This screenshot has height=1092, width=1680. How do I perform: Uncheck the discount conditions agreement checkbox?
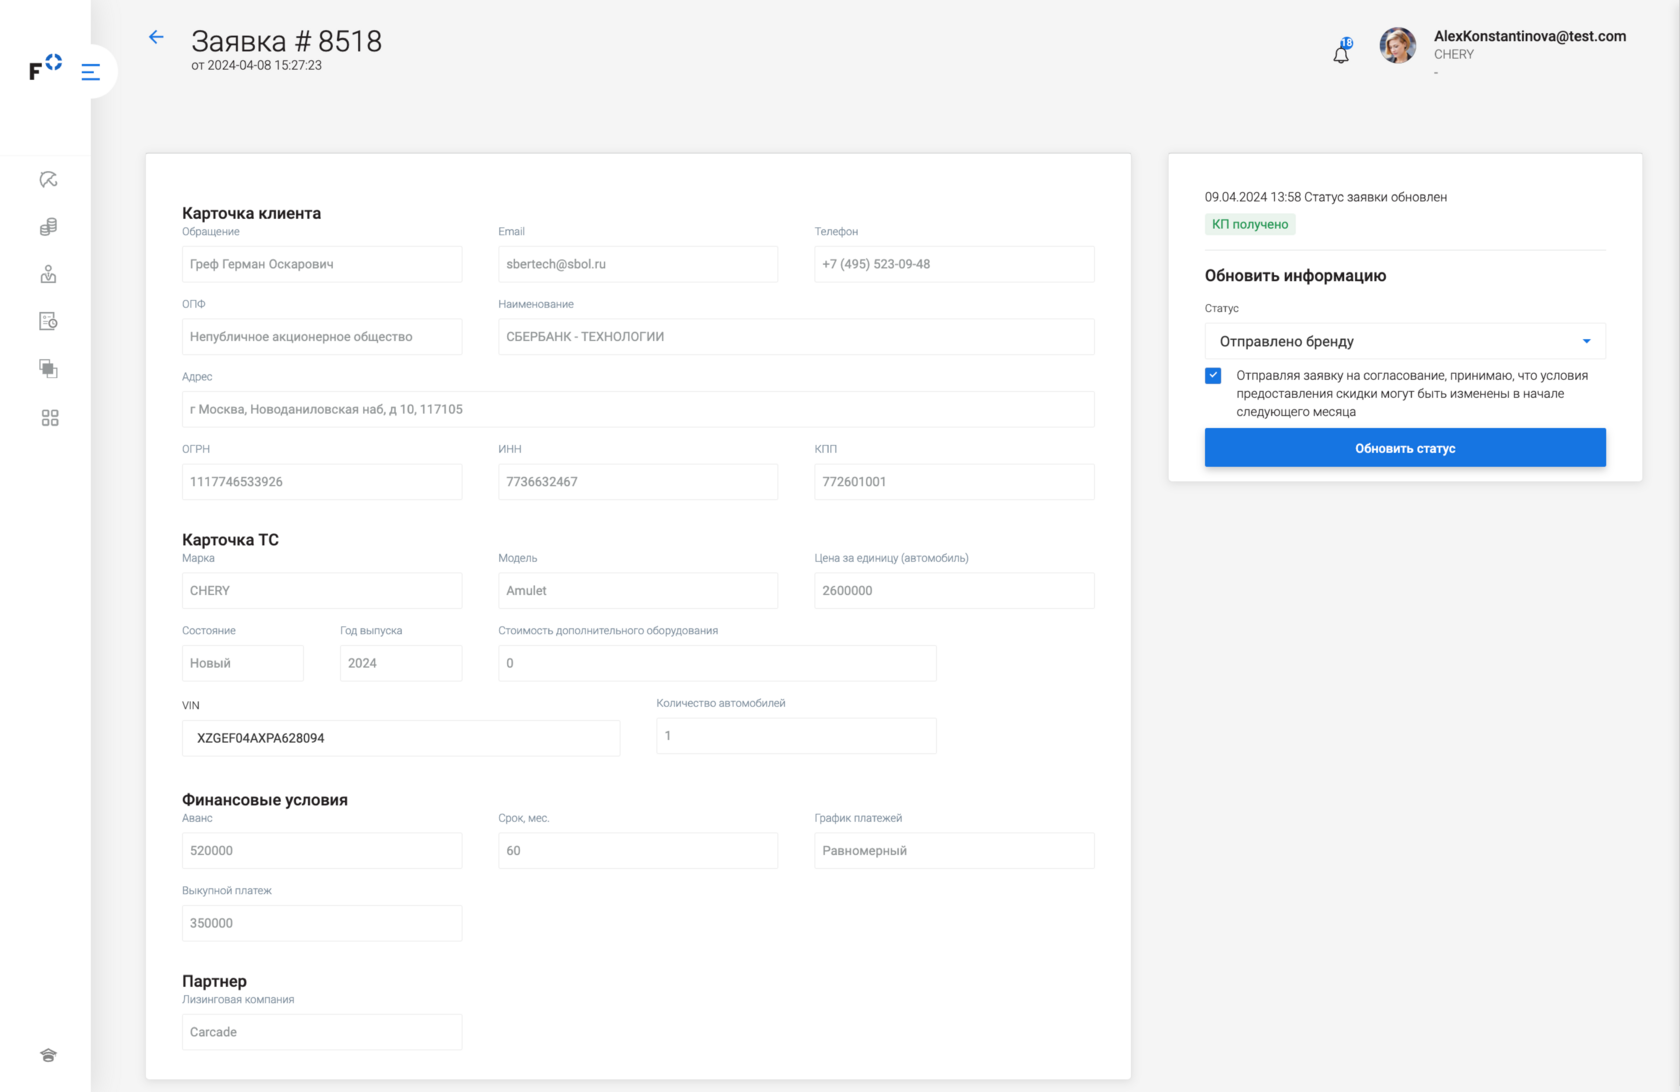tap(1213, 376)
